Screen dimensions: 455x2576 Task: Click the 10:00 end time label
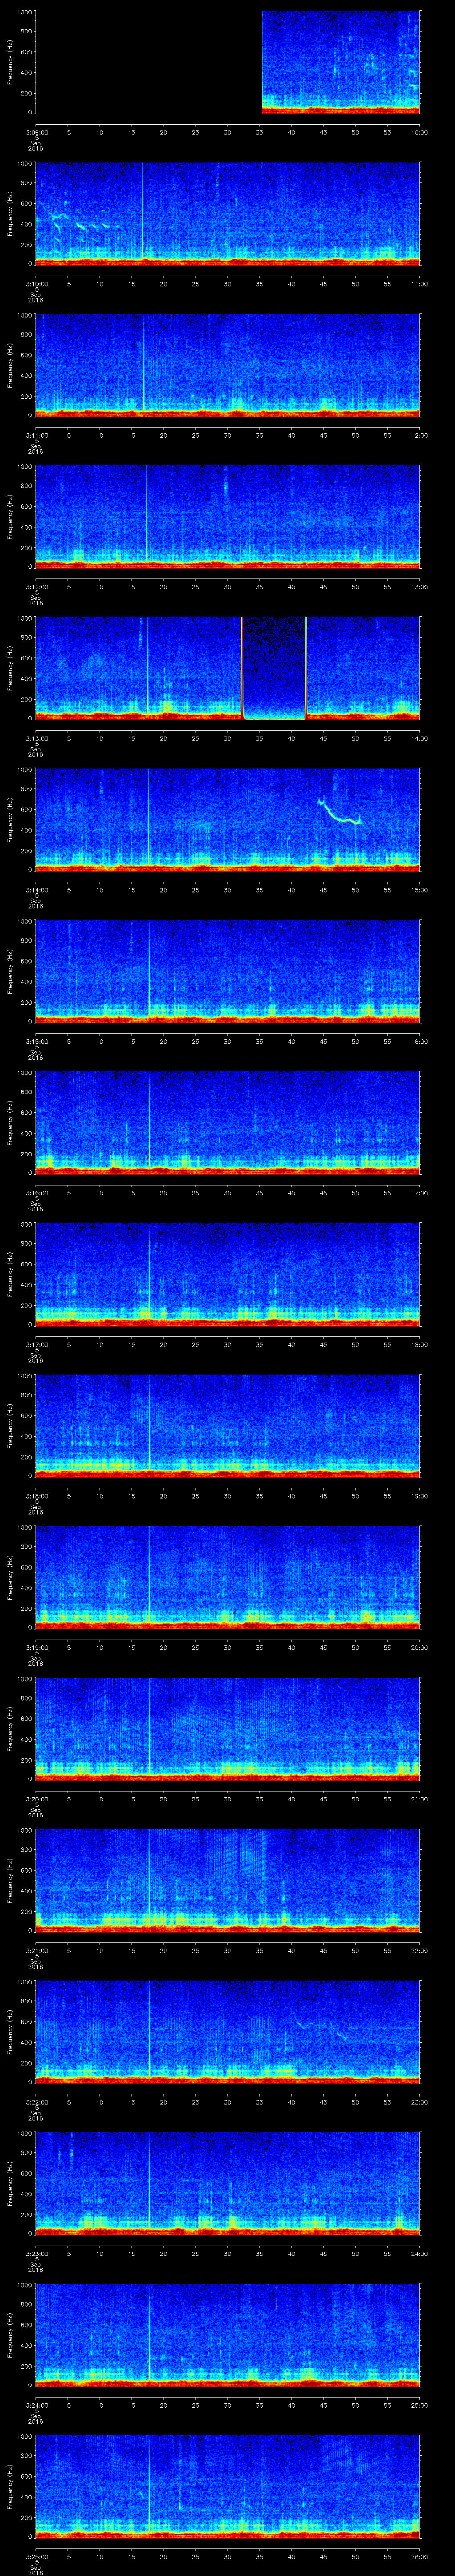pos(419,132)
